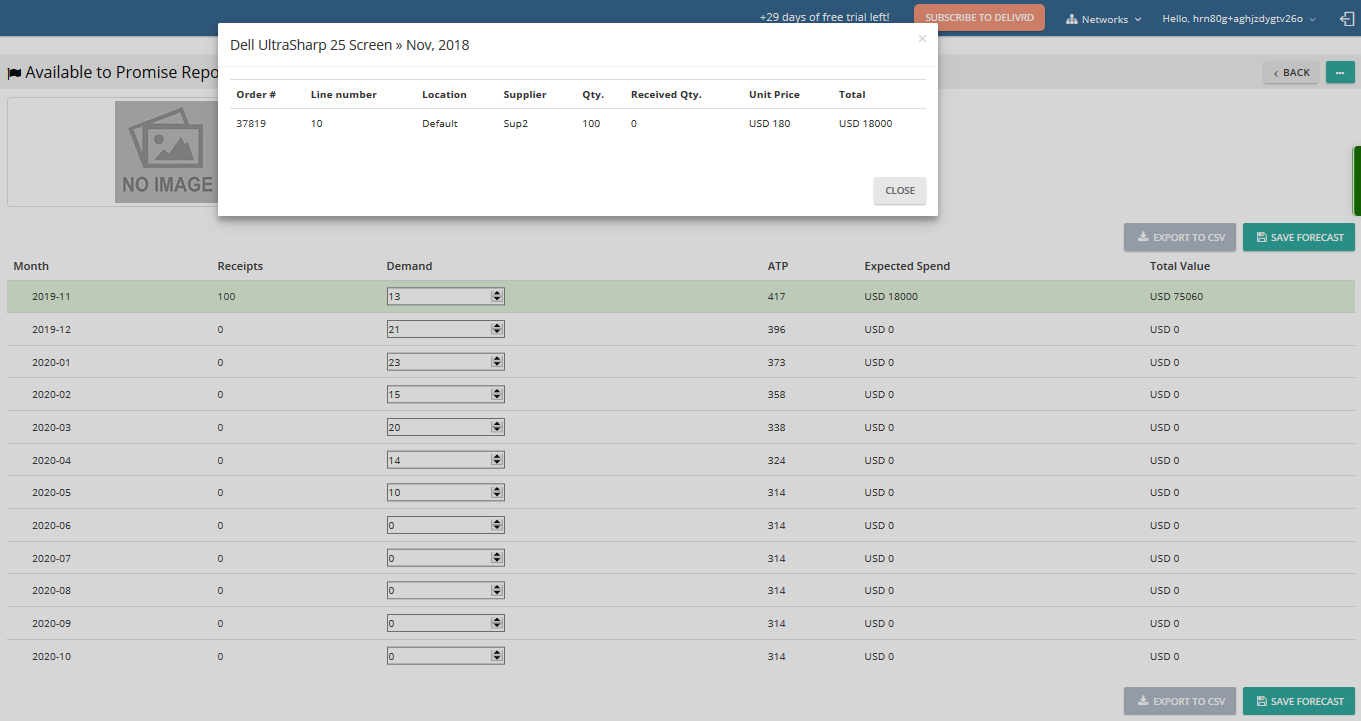The height and width of the screenshot is (721, 1361).
Task: Click ATP value 396 for 2019-12
Action: click(776, 329)
